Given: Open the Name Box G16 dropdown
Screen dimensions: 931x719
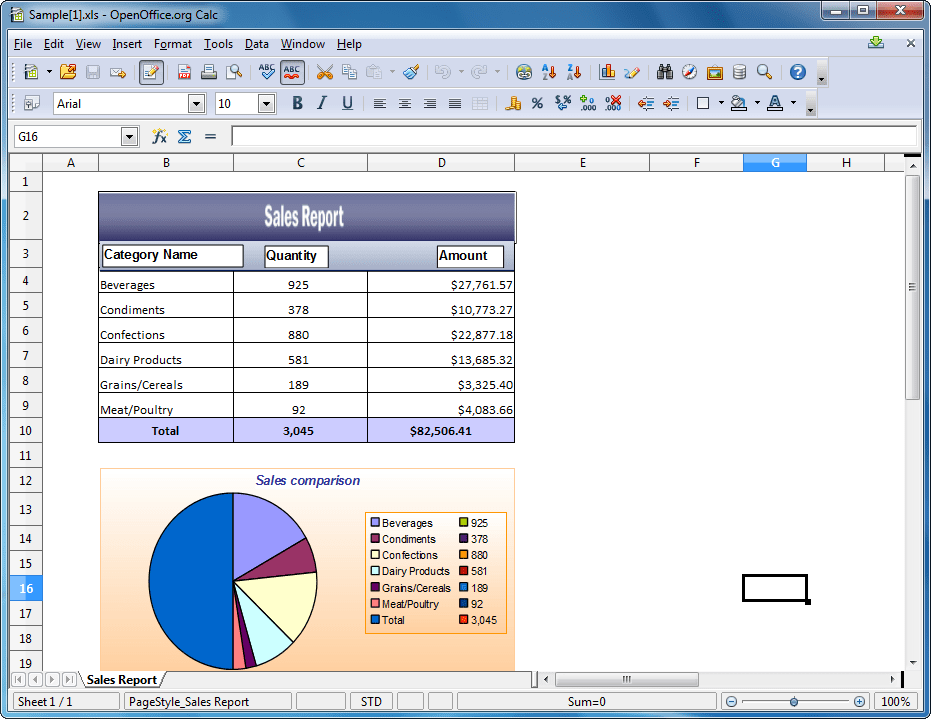Looking at the screenshot, I should 129,137.
